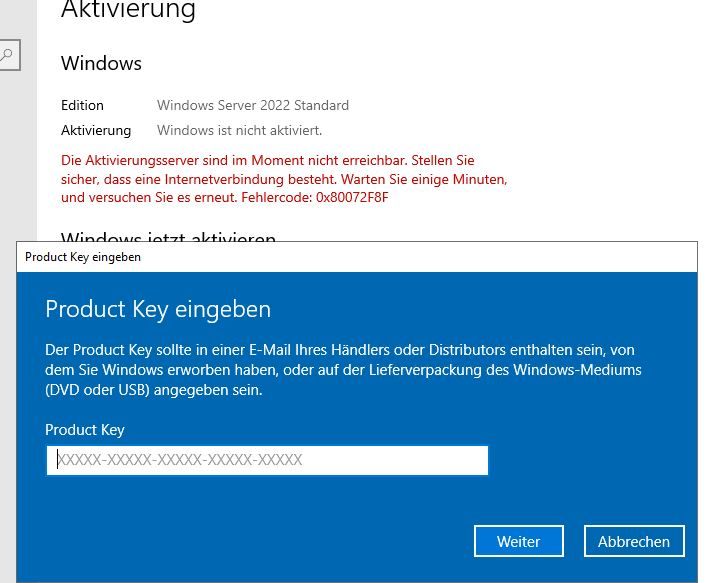Click the 'Aktivierung' row label

(96, 130)
